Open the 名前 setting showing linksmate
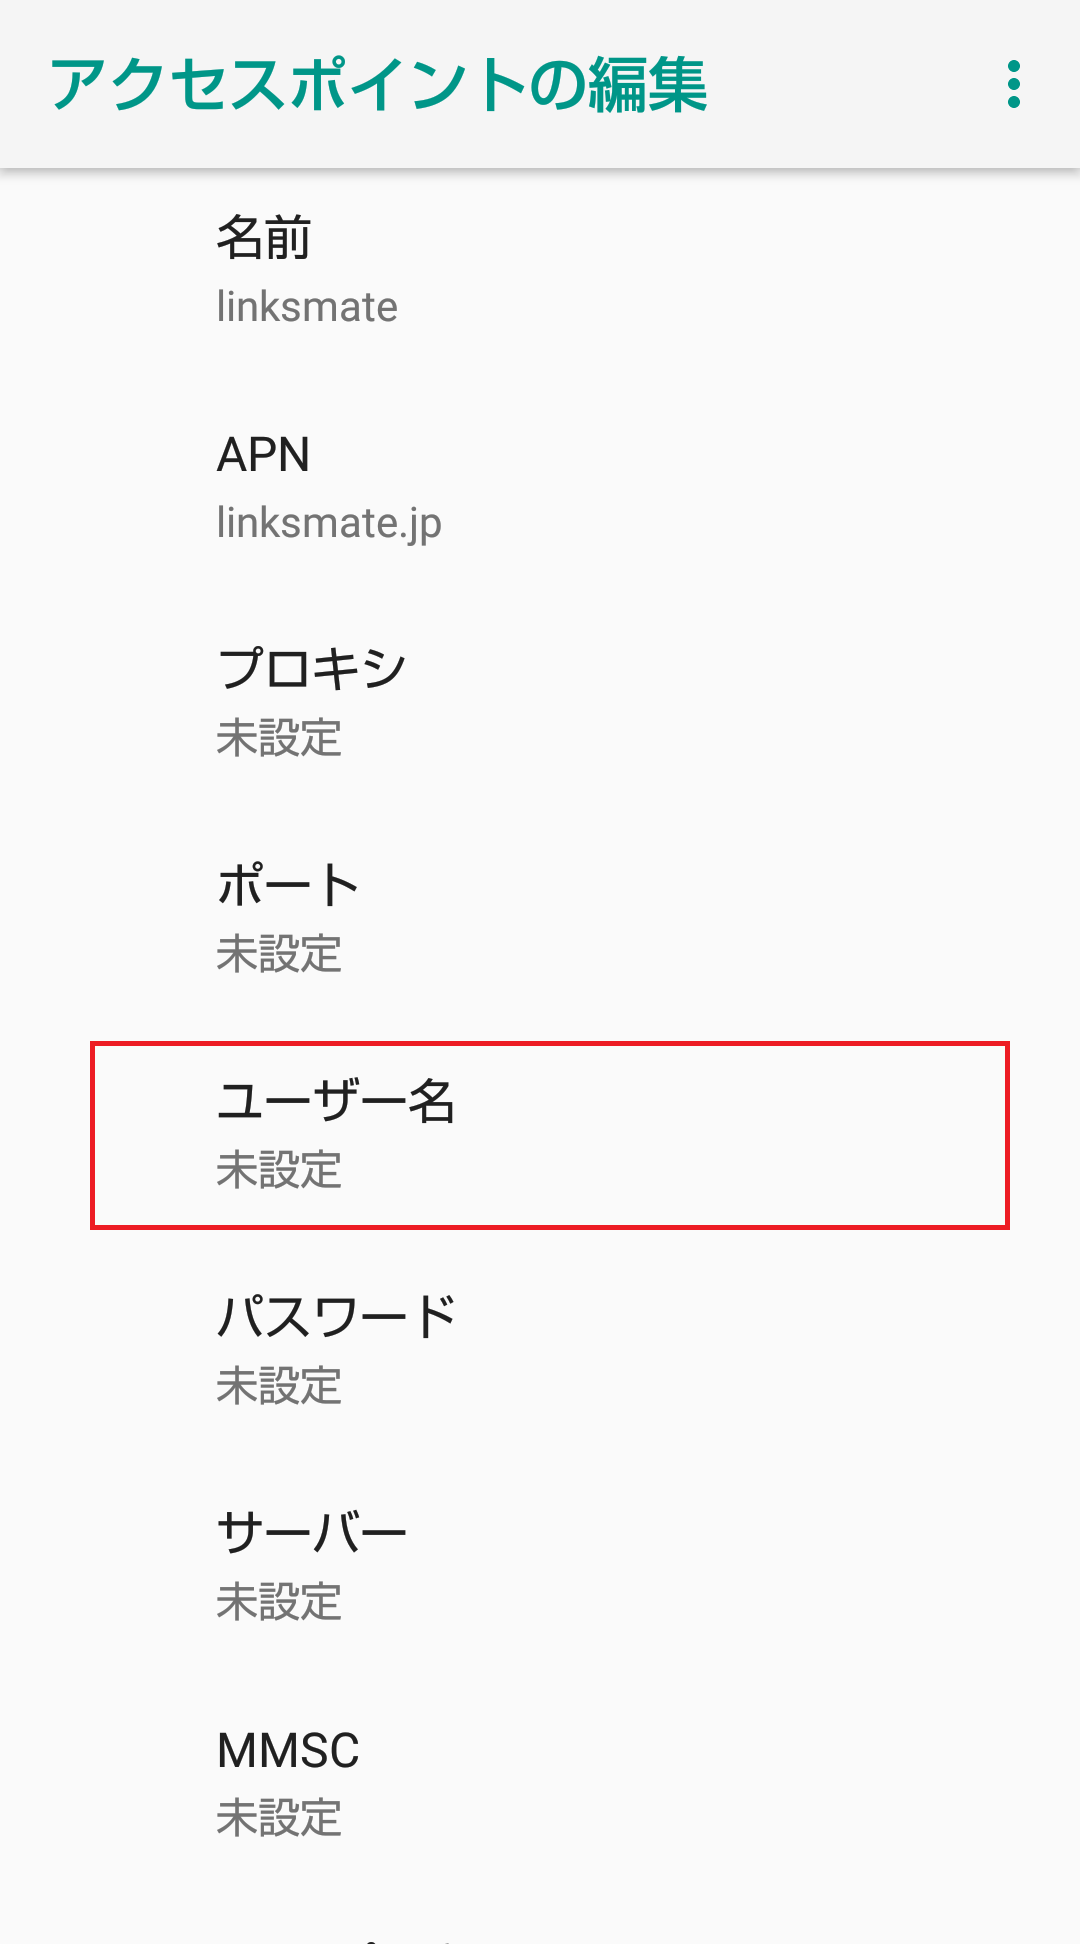 400,268
